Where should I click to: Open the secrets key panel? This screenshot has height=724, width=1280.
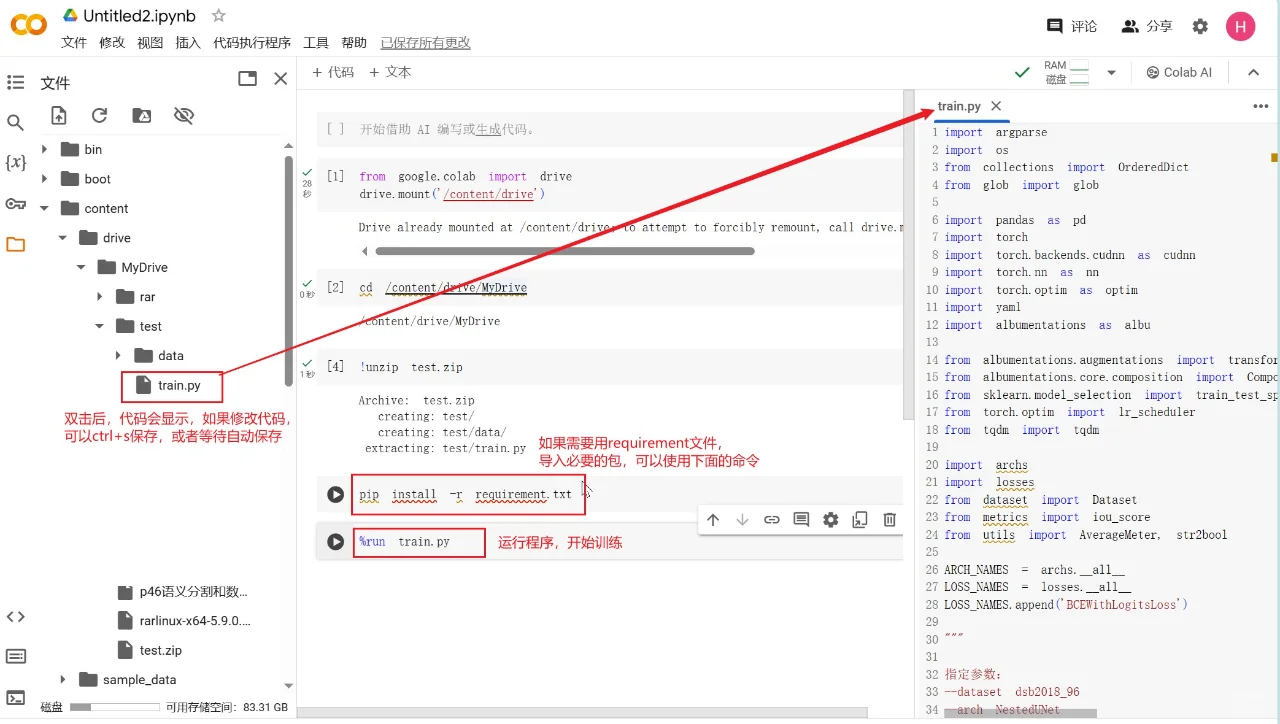(15, 204)
